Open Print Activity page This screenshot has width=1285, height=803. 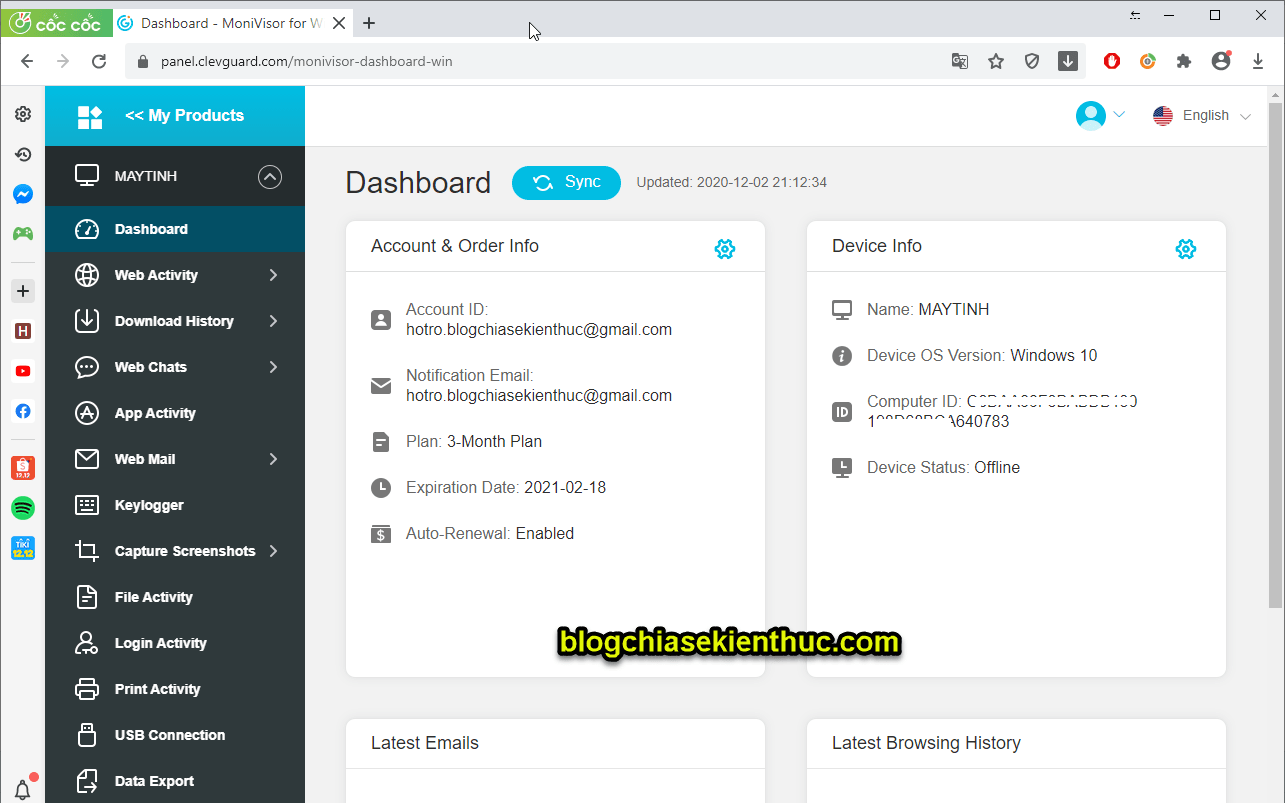click(x=175, y=689)
